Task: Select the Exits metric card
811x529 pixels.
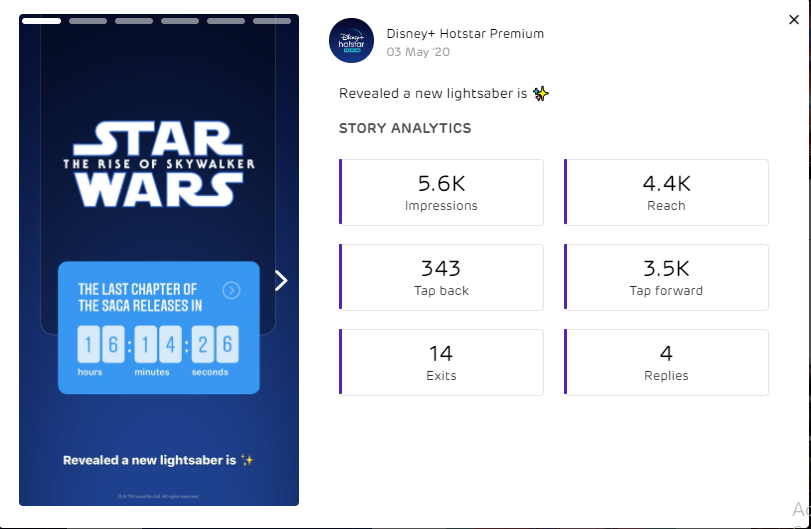Action: point(442,362)
